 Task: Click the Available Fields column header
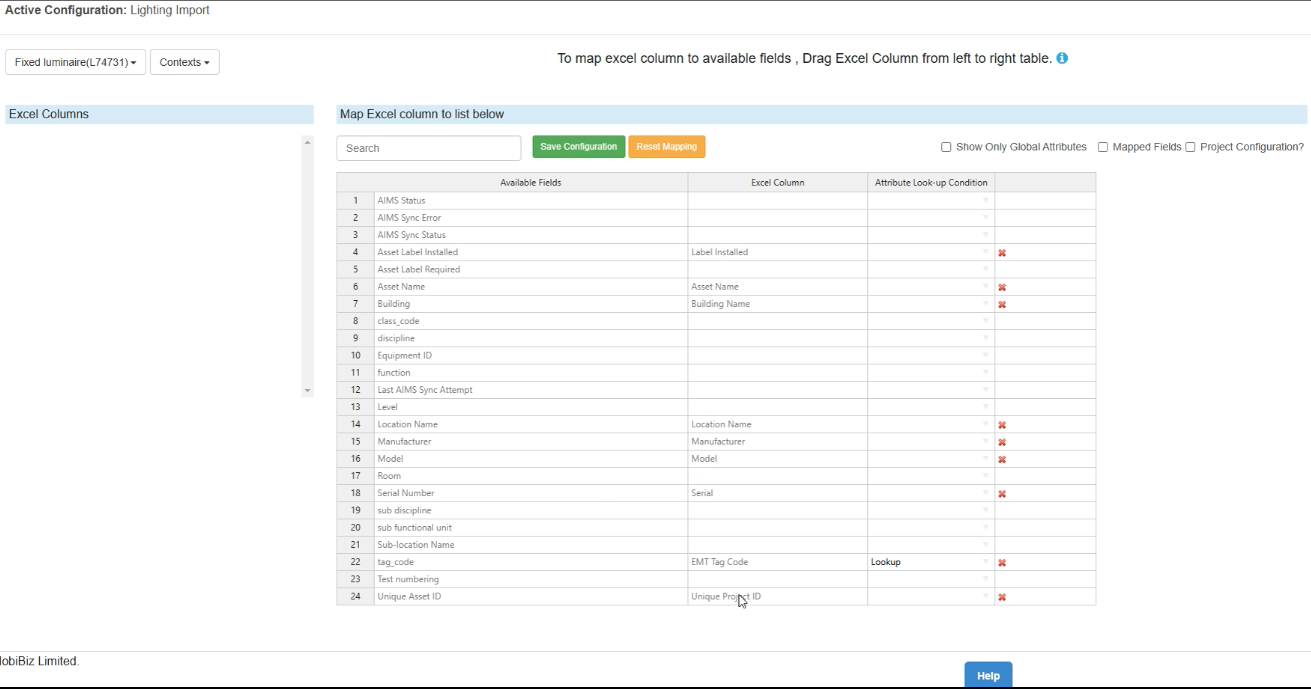click(x=530, y=183)
